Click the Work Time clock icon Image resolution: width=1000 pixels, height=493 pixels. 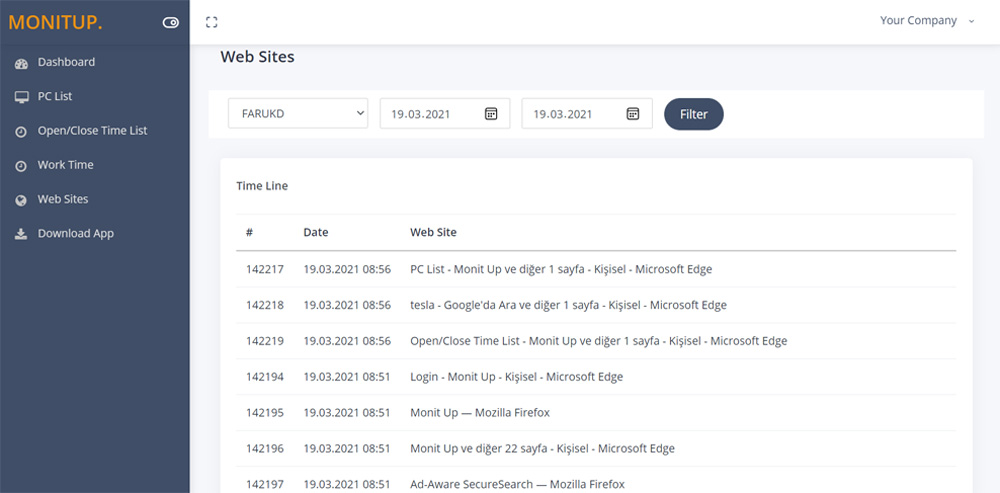[21, 166]
